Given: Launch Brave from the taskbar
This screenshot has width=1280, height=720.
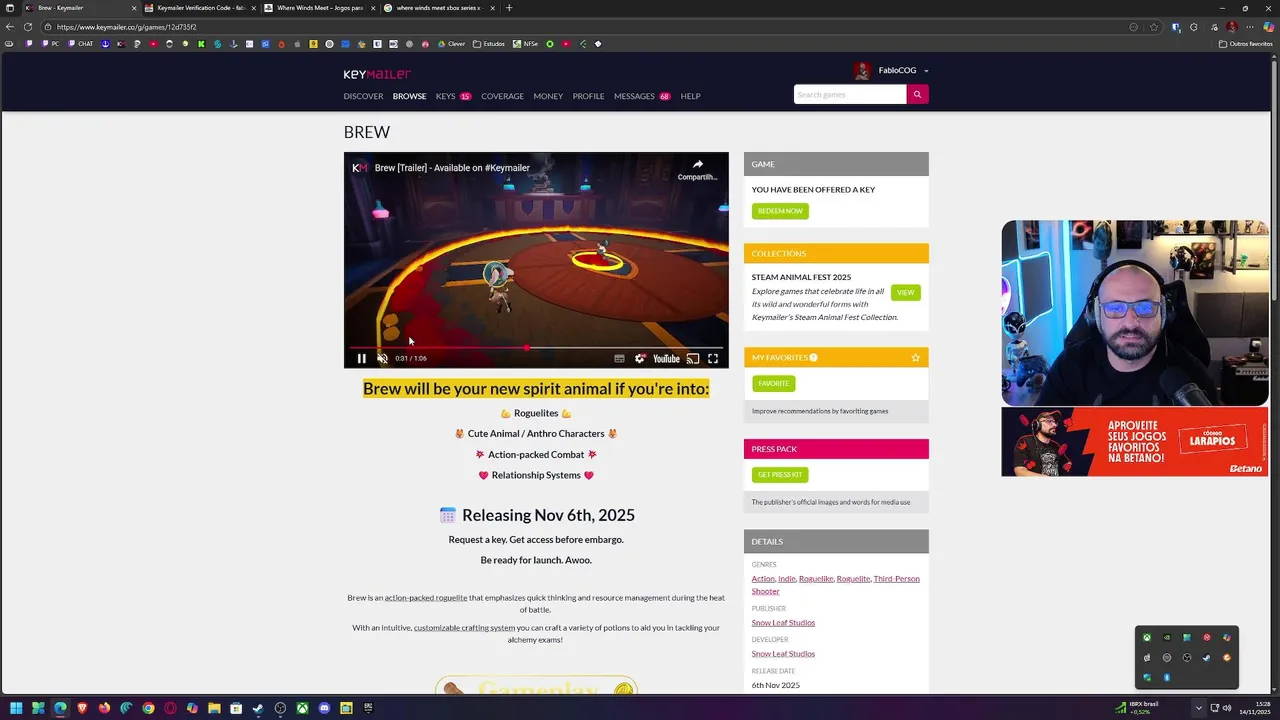Looking at the screenshot, I should coord(82,708).
